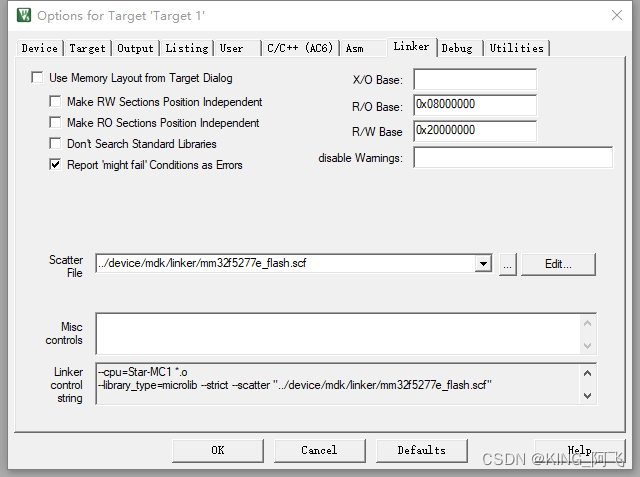Screen dimensions: 640x477
Task: Focus the disable Warnings field
Action: click(x=513, y=158)
